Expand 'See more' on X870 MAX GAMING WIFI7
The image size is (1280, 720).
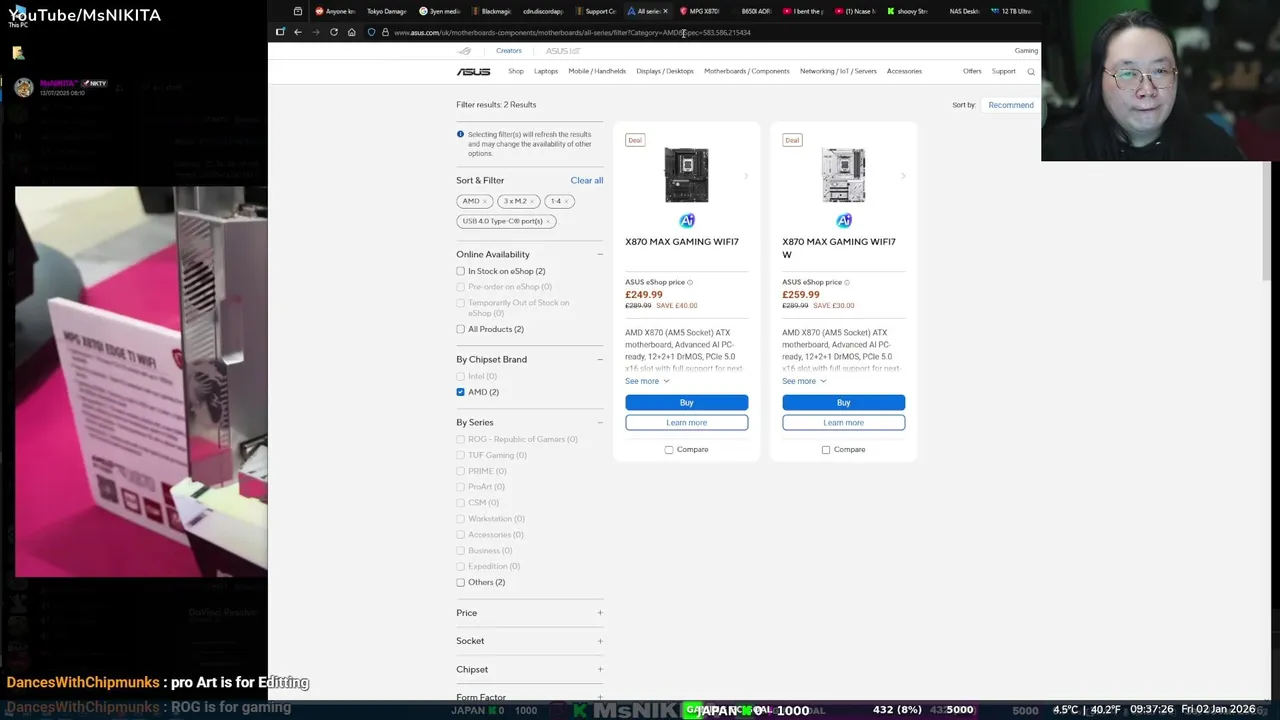point(647,381)
